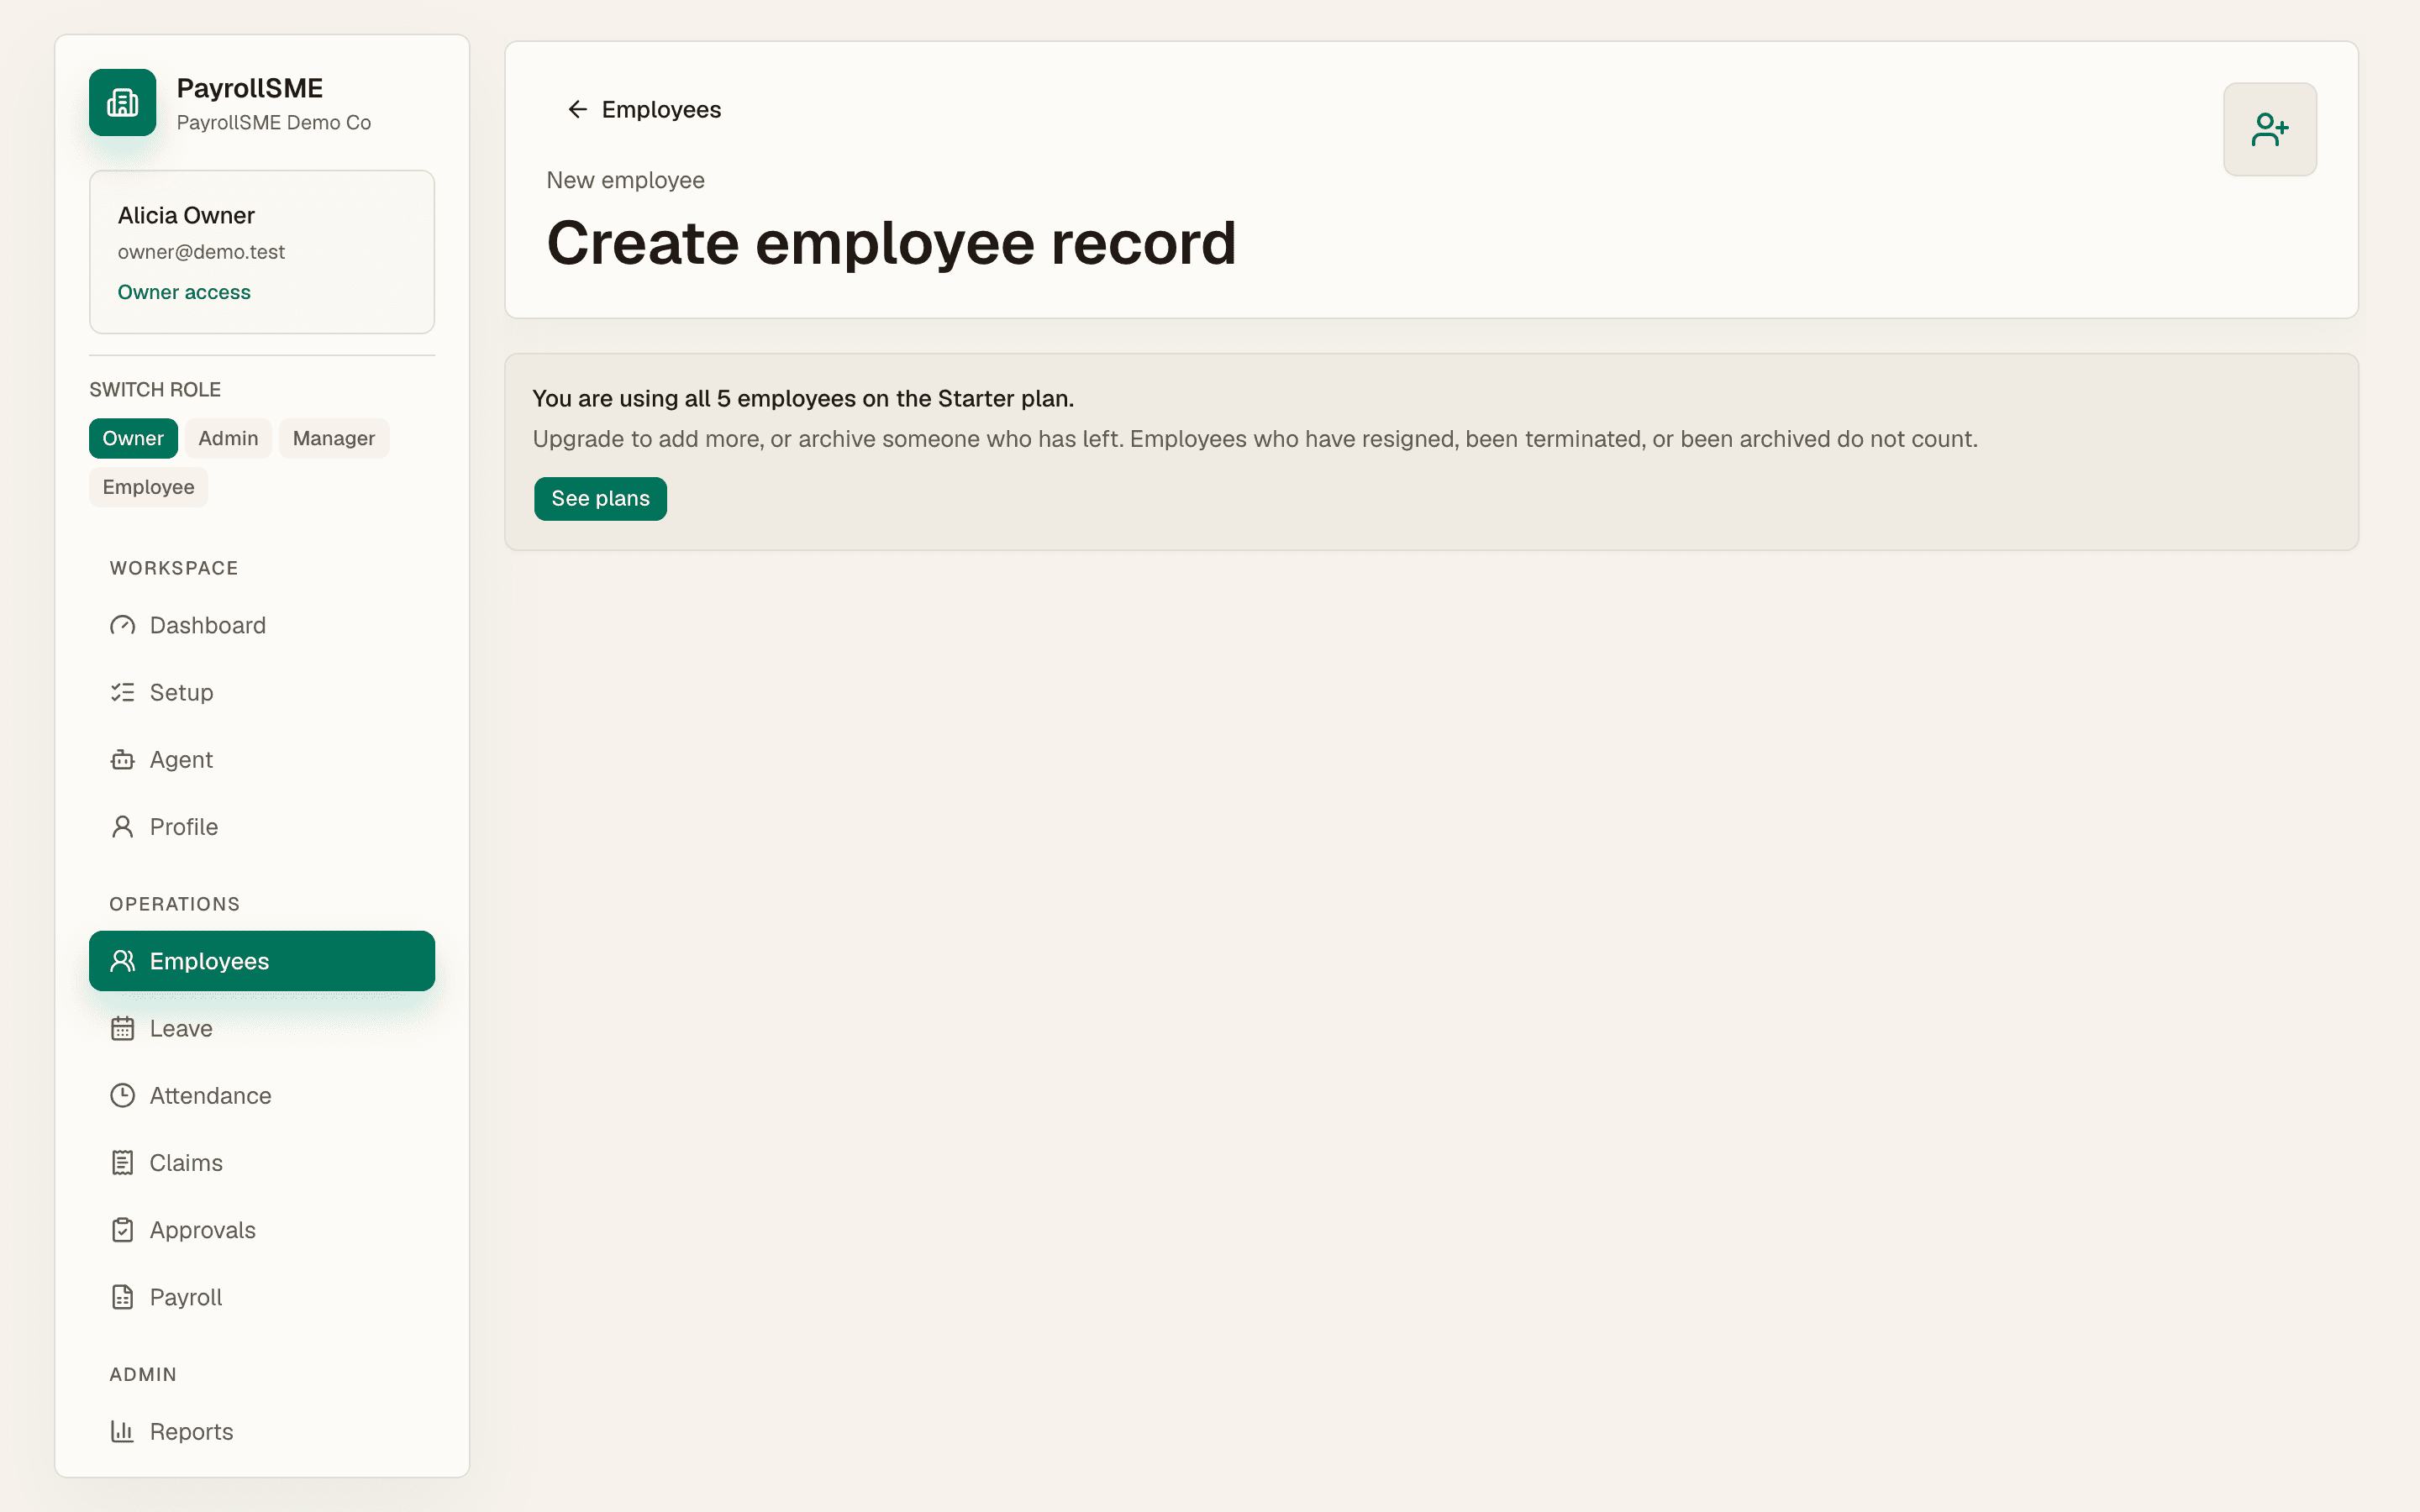Image resolution: width=2420 pixels, height=1512 pixels.
Task: Click the Alicia Owner name
Action: pyautogui.click(x=186, y=215)
